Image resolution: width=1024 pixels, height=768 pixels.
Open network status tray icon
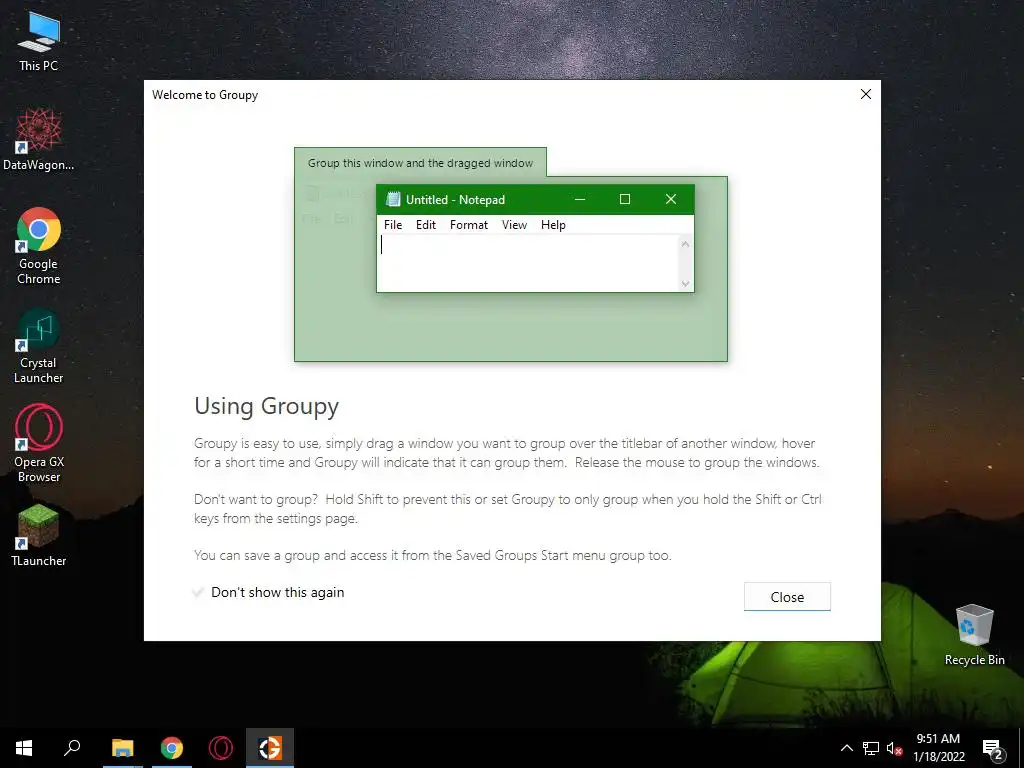click(x=871, y=748)
